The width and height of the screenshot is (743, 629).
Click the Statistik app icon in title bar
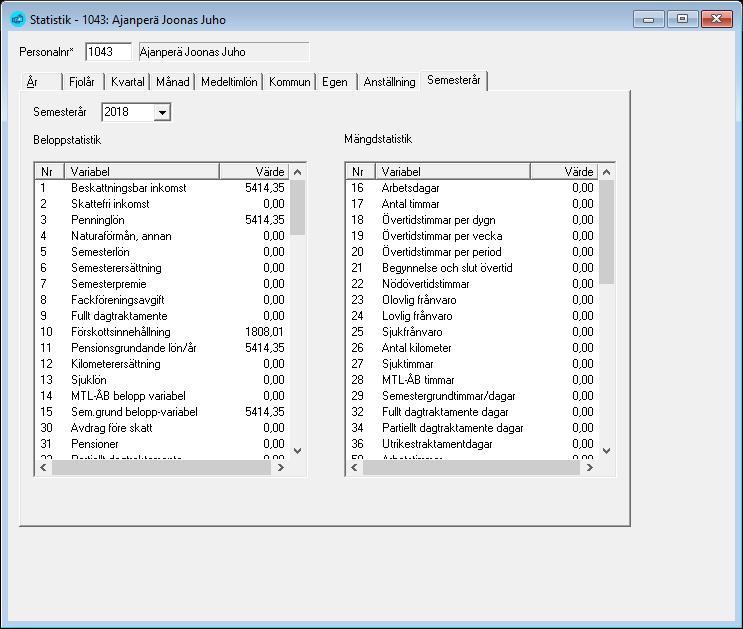(x=18, y=19)
